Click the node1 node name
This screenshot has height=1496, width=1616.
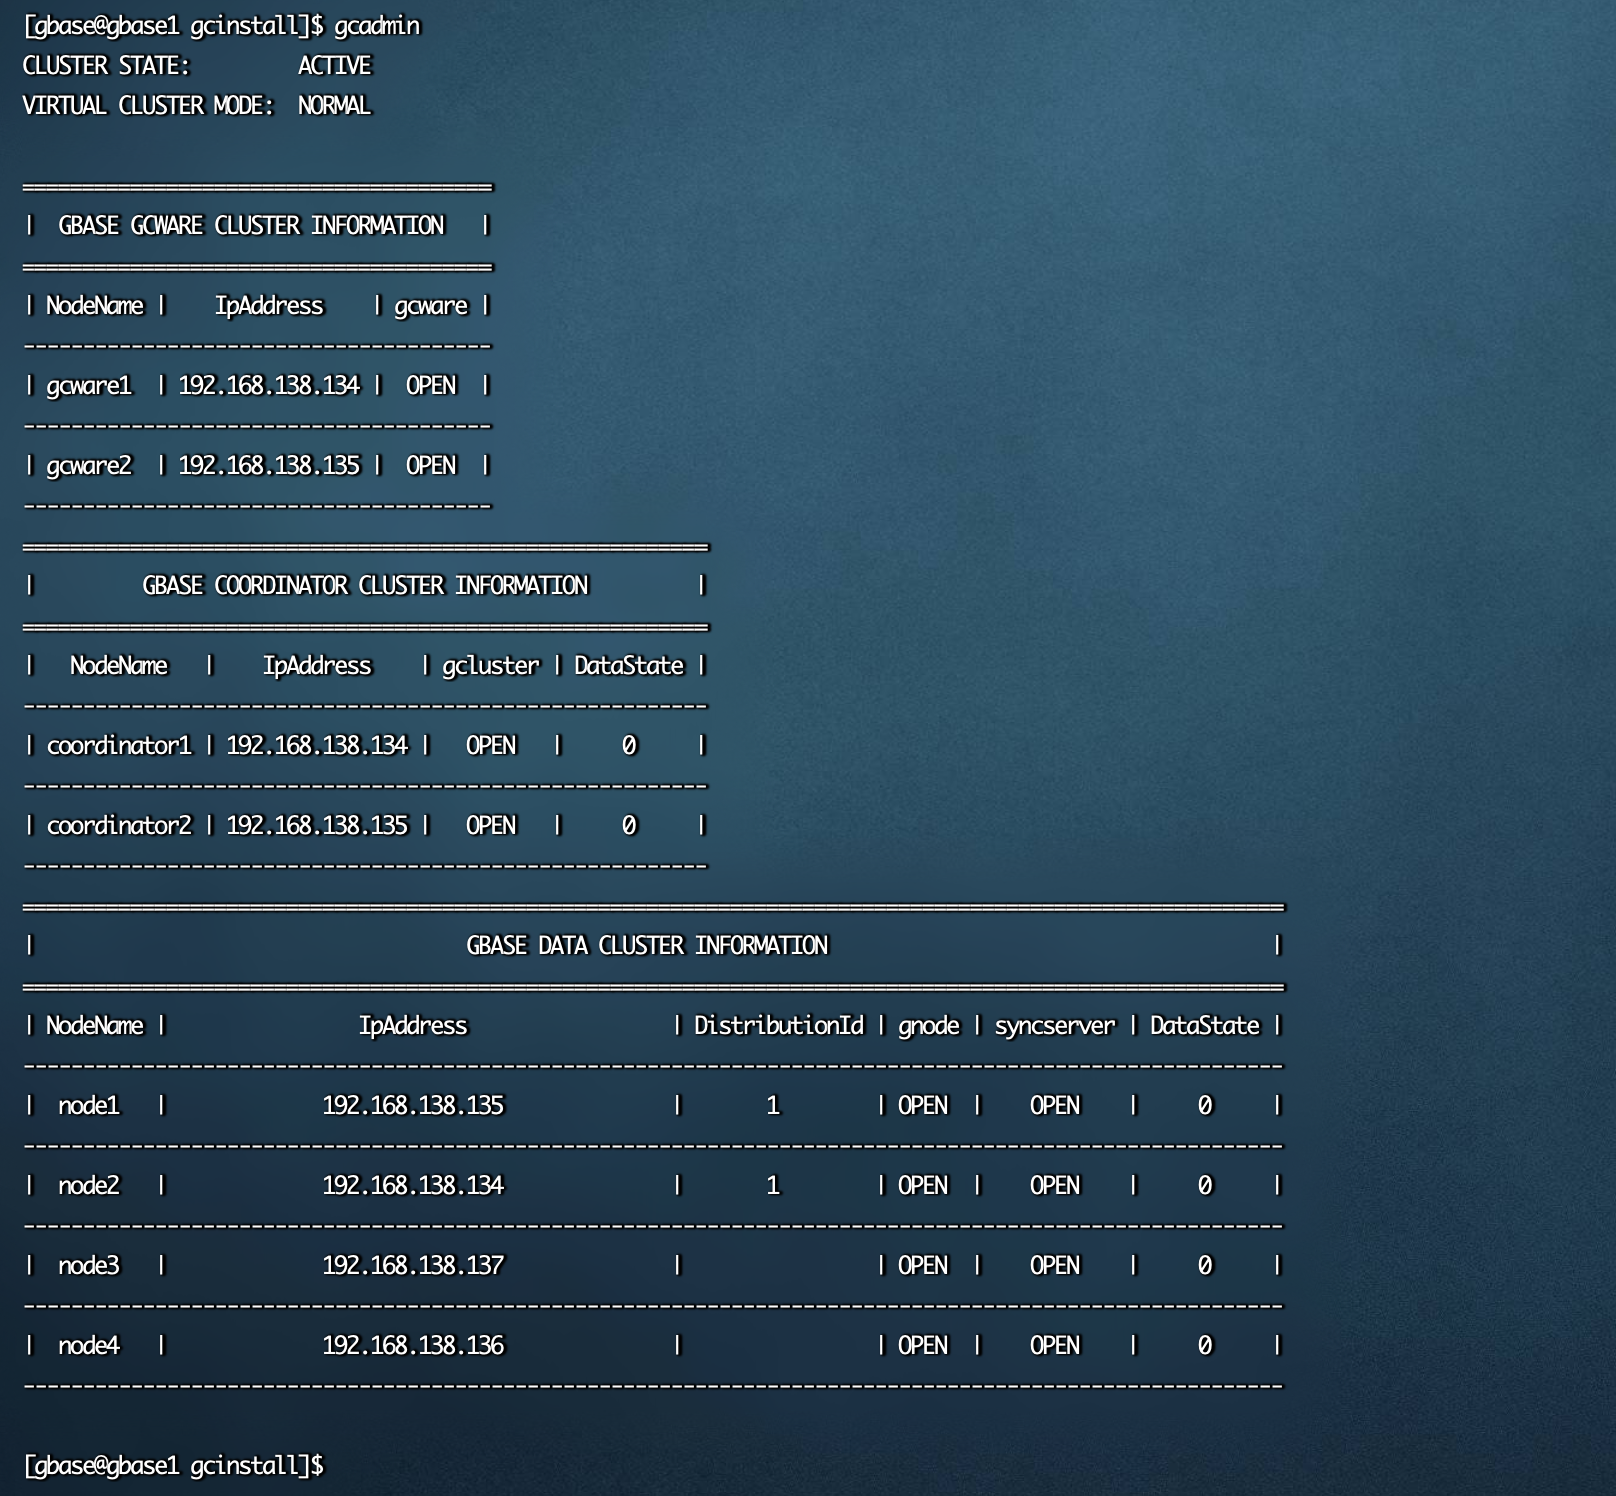89,1106
